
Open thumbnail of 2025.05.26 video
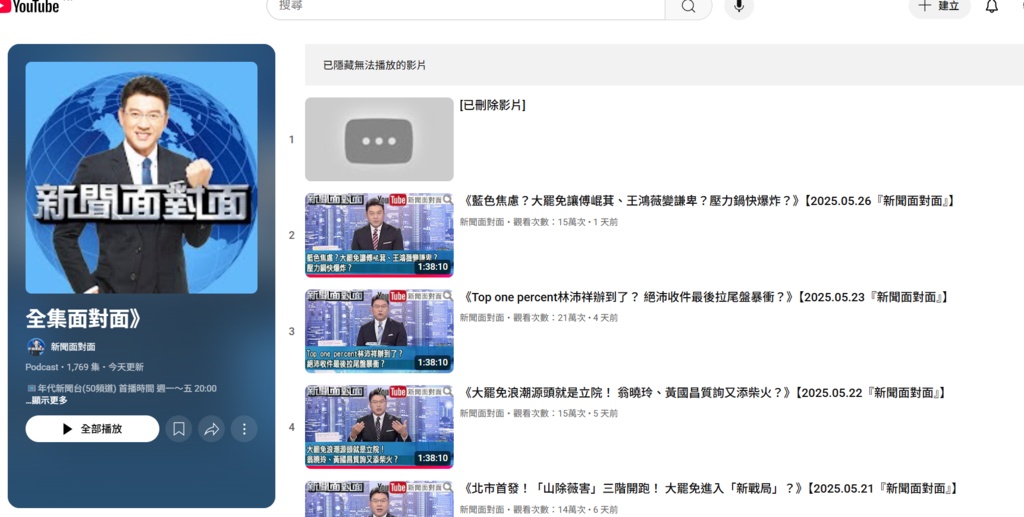[x=379, y=235]
